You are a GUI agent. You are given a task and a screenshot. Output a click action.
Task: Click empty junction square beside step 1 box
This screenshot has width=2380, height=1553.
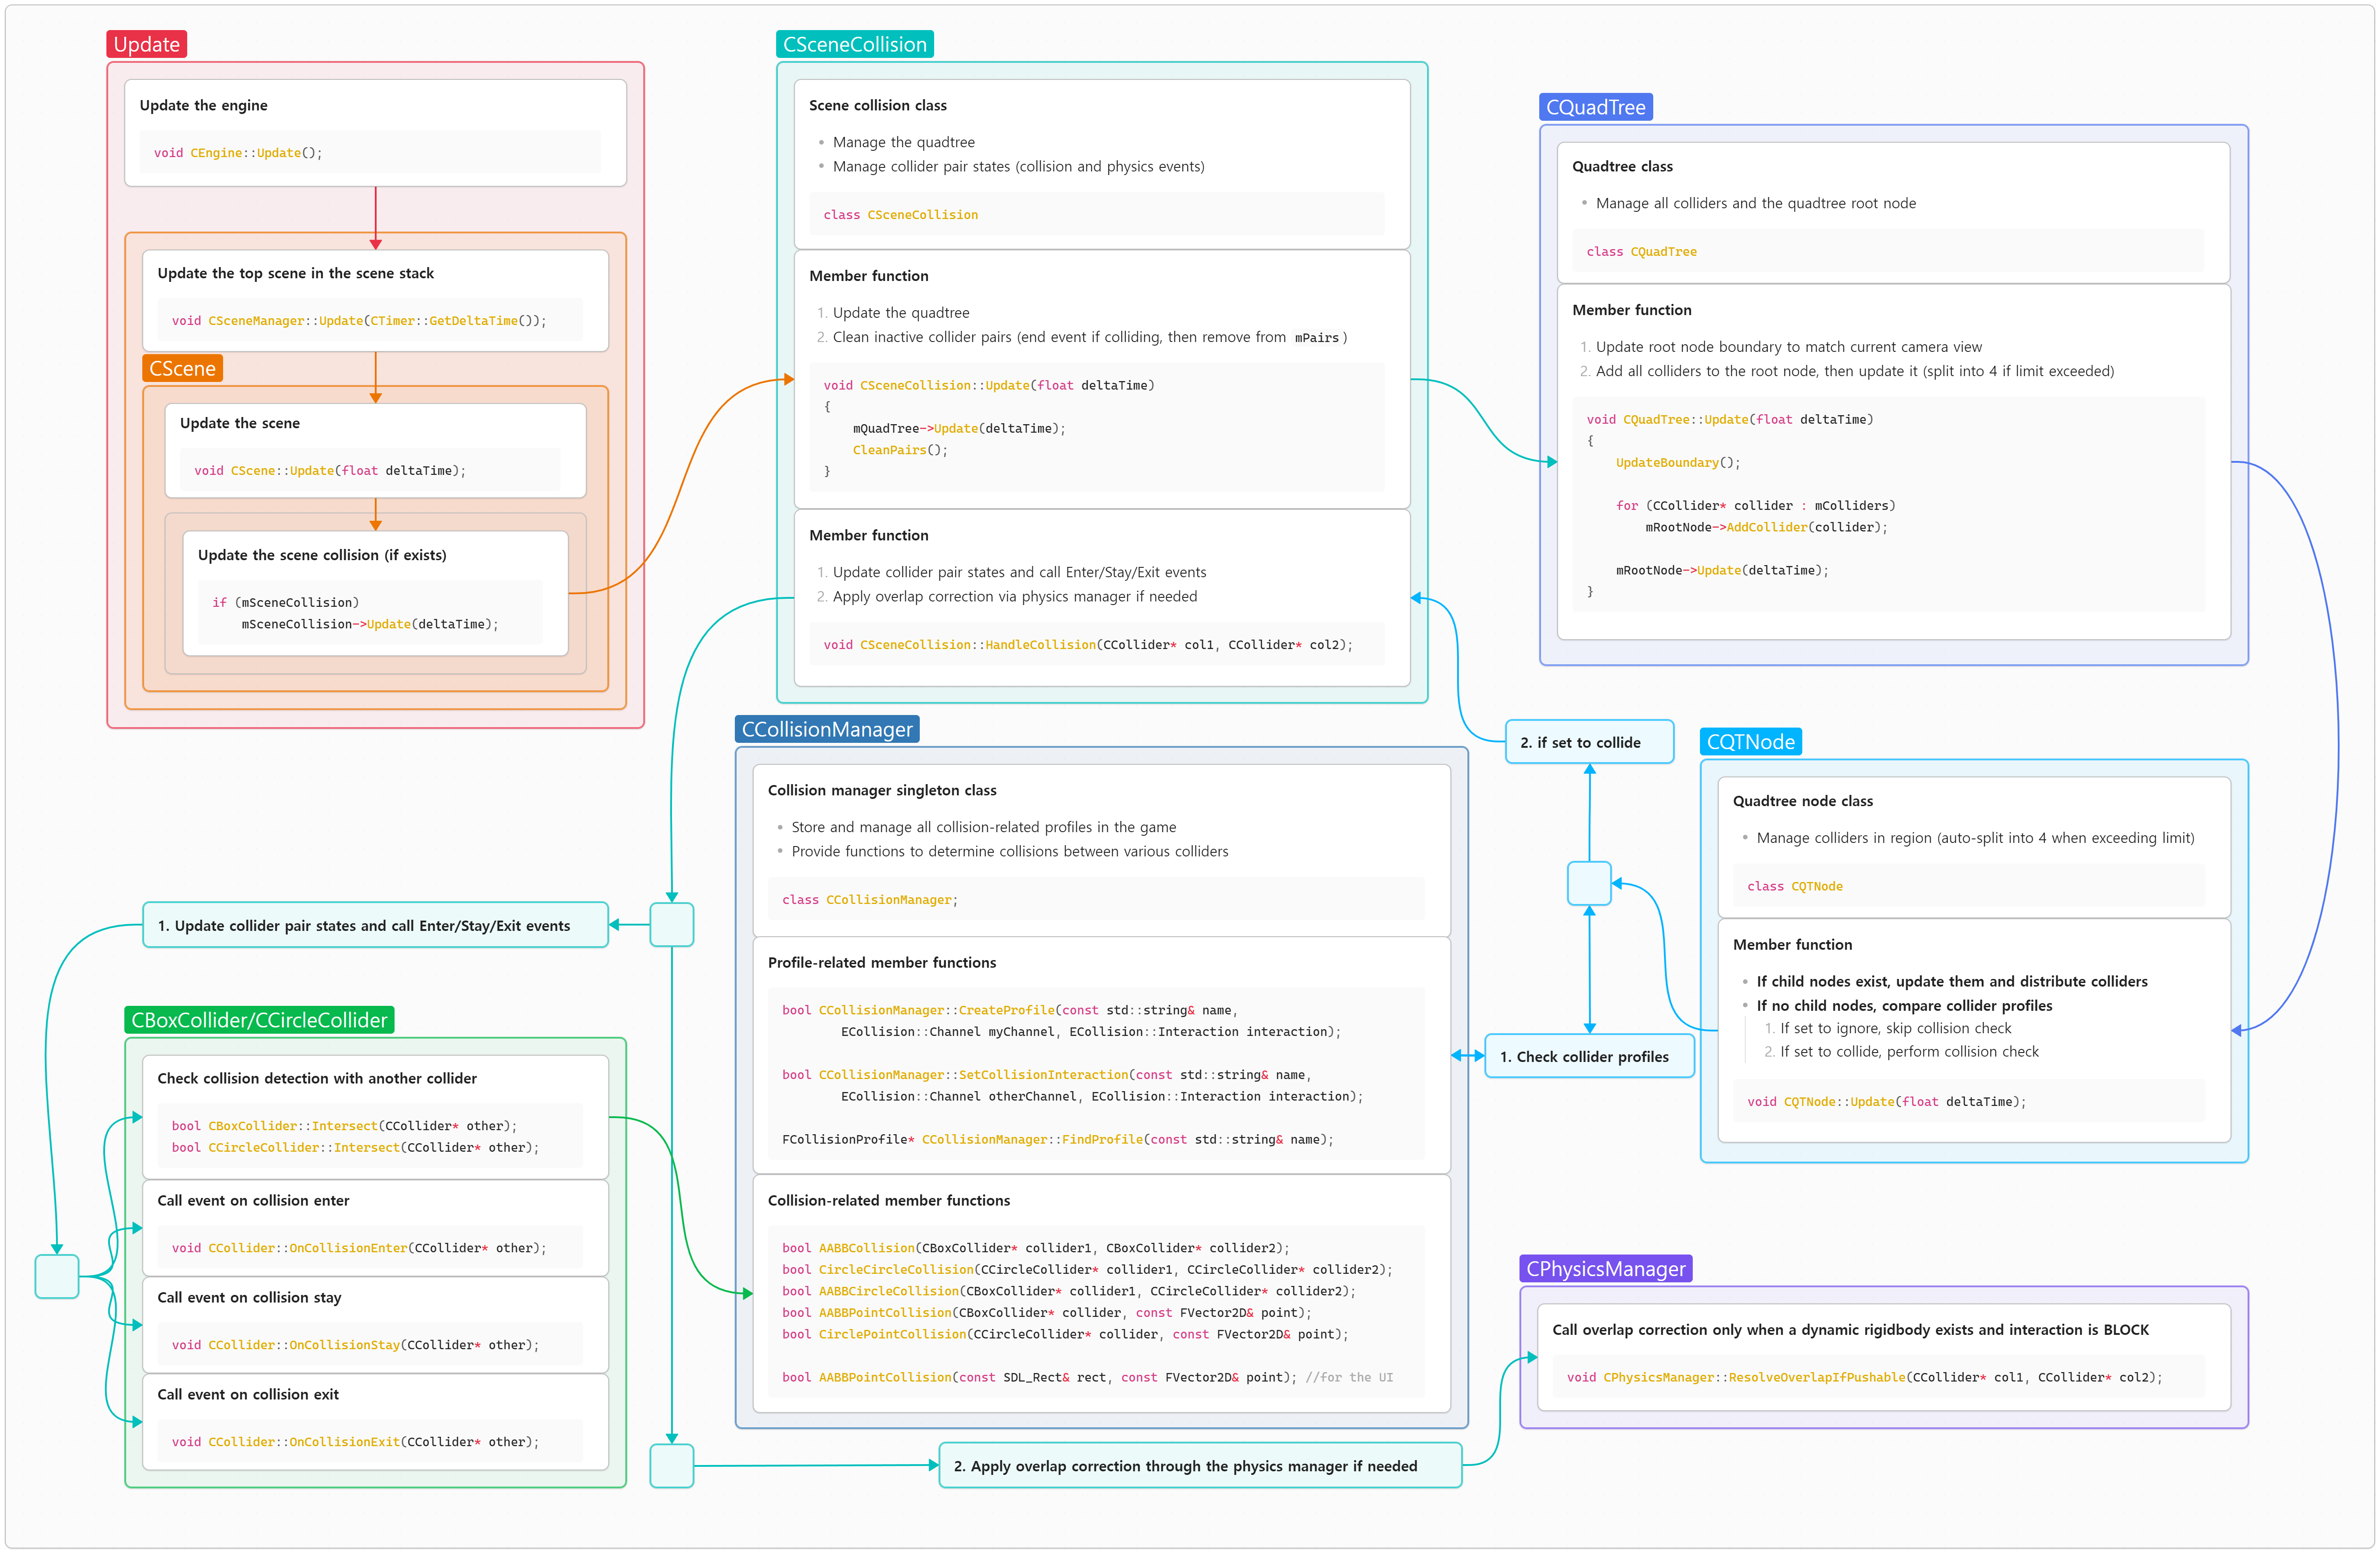(671, 925)
